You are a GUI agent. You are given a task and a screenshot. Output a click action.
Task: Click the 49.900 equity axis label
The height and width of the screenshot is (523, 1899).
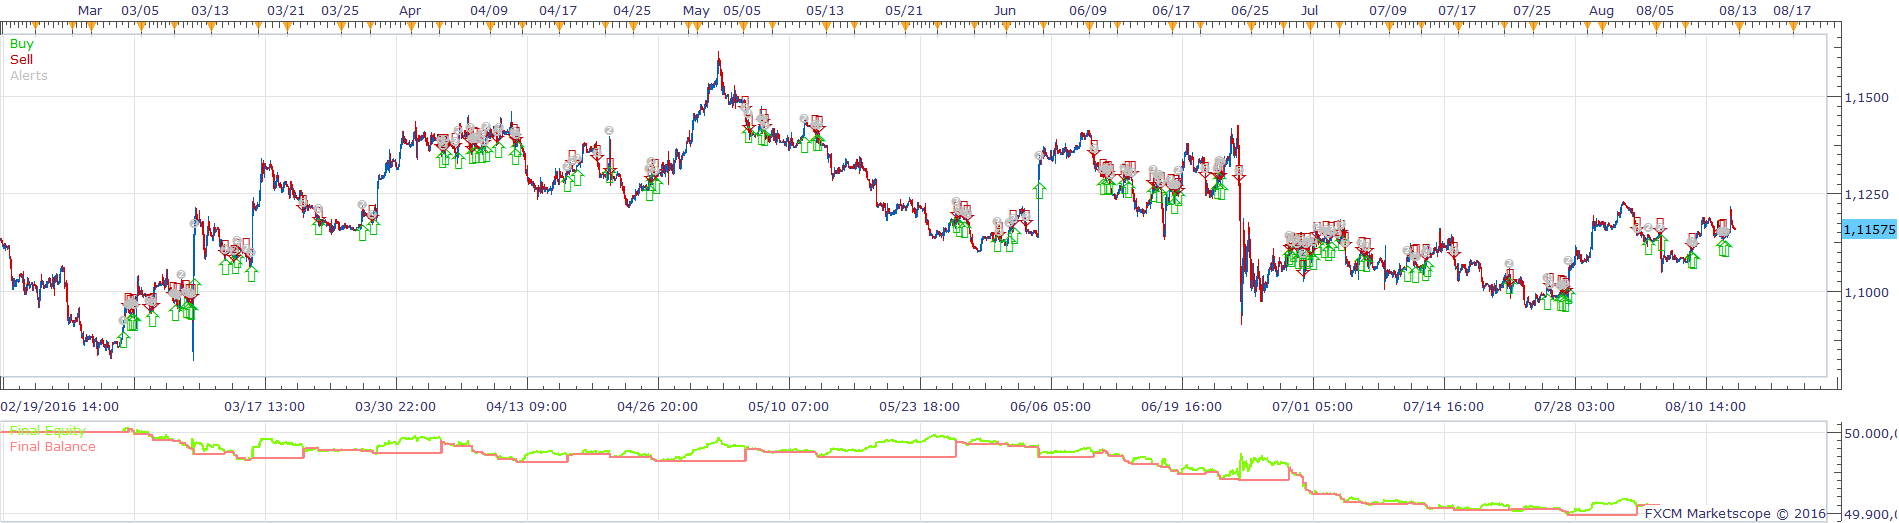coord(1869,515)
